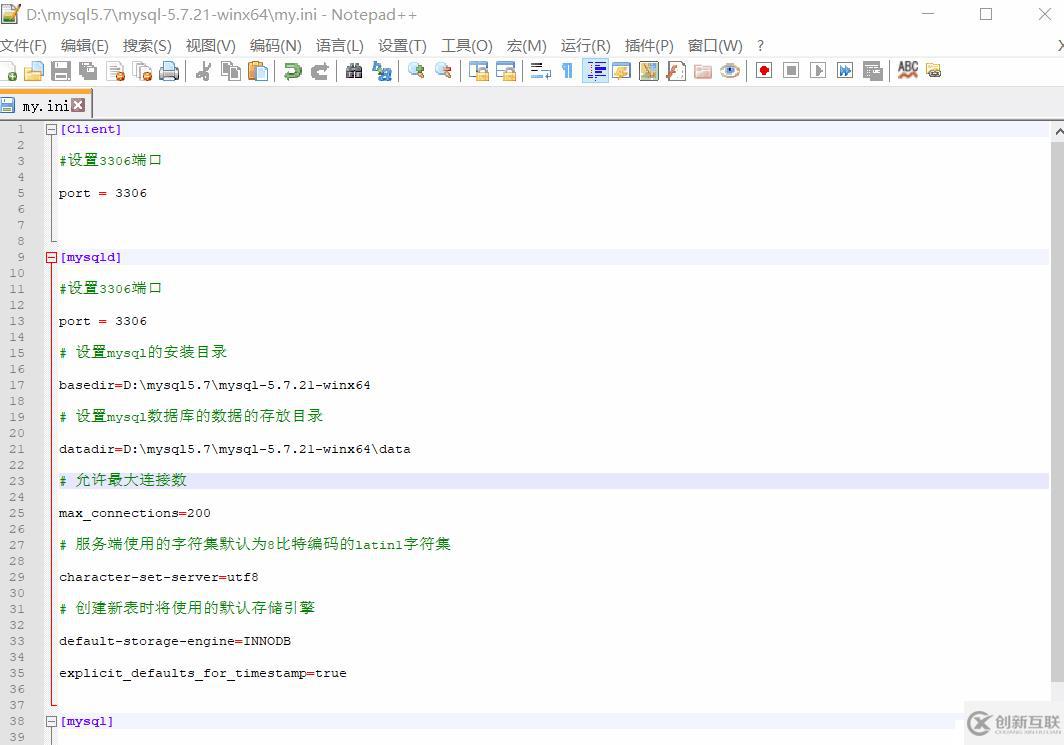Collapse the [Client] section fold marker
Viewport: 1064px width, 745px height.
coord(51,130)
